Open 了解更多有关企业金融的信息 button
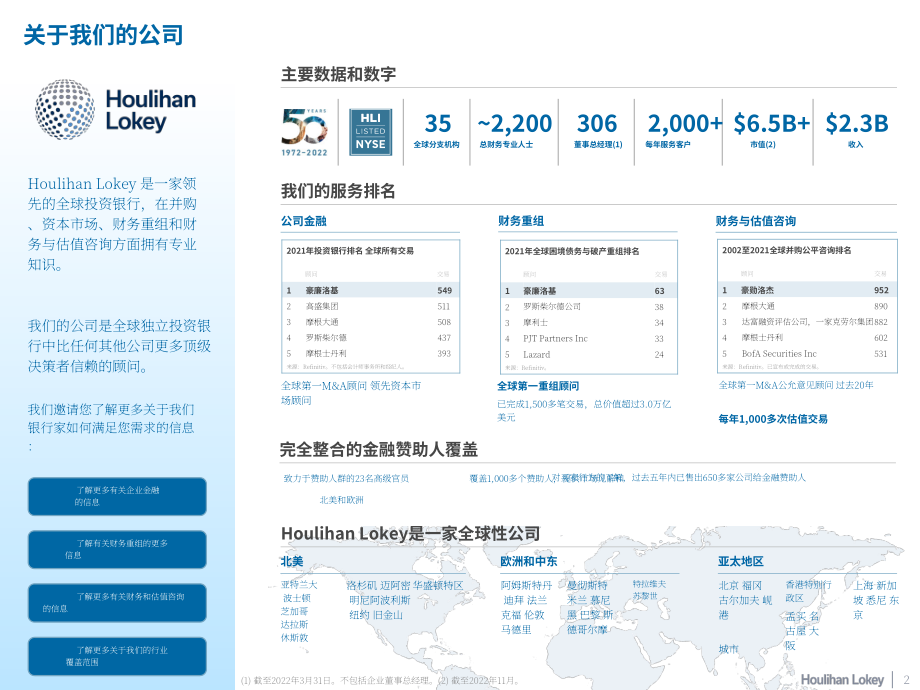This screenshot has height=690, width=920. 117,496
